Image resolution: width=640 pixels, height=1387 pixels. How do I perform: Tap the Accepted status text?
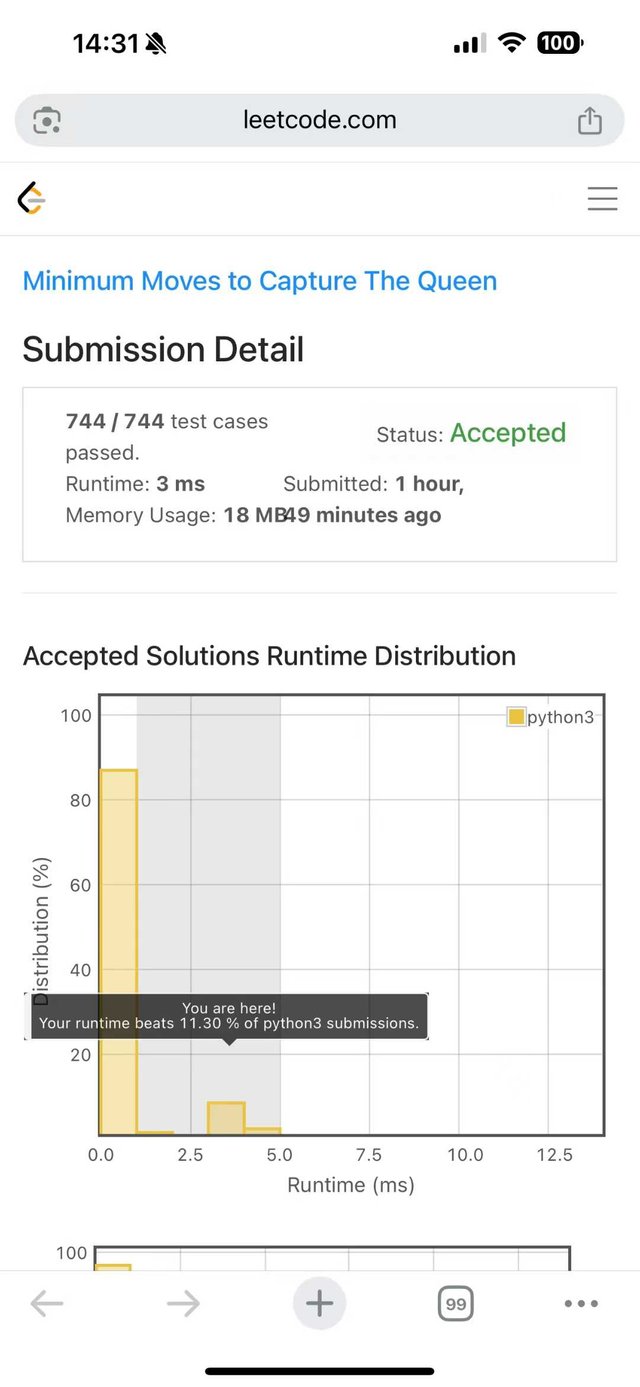(508, 433)
